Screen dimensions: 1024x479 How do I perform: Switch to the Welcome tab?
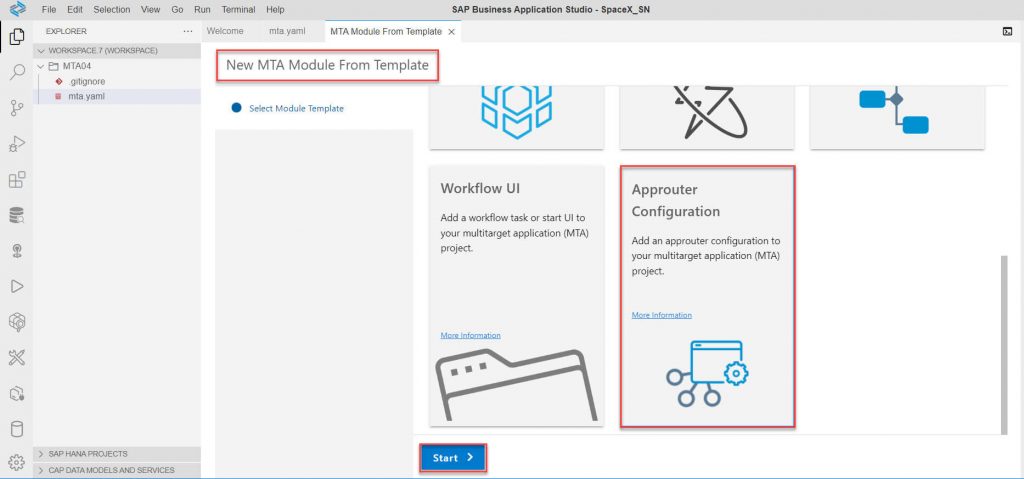(225, 31)
